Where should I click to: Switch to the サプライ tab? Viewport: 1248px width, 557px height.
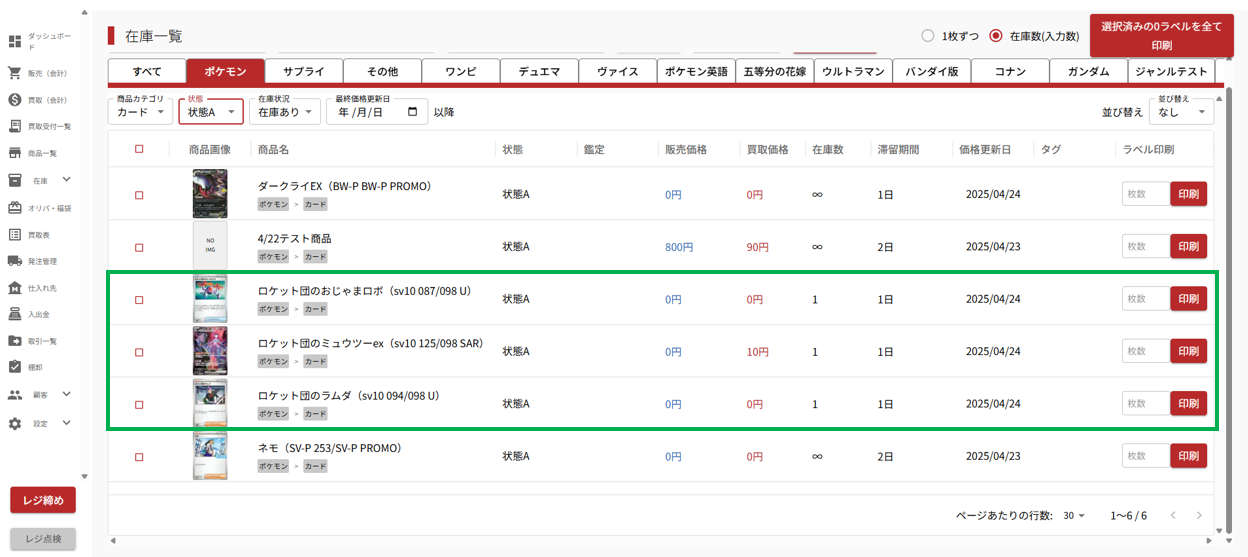(304, 71)
